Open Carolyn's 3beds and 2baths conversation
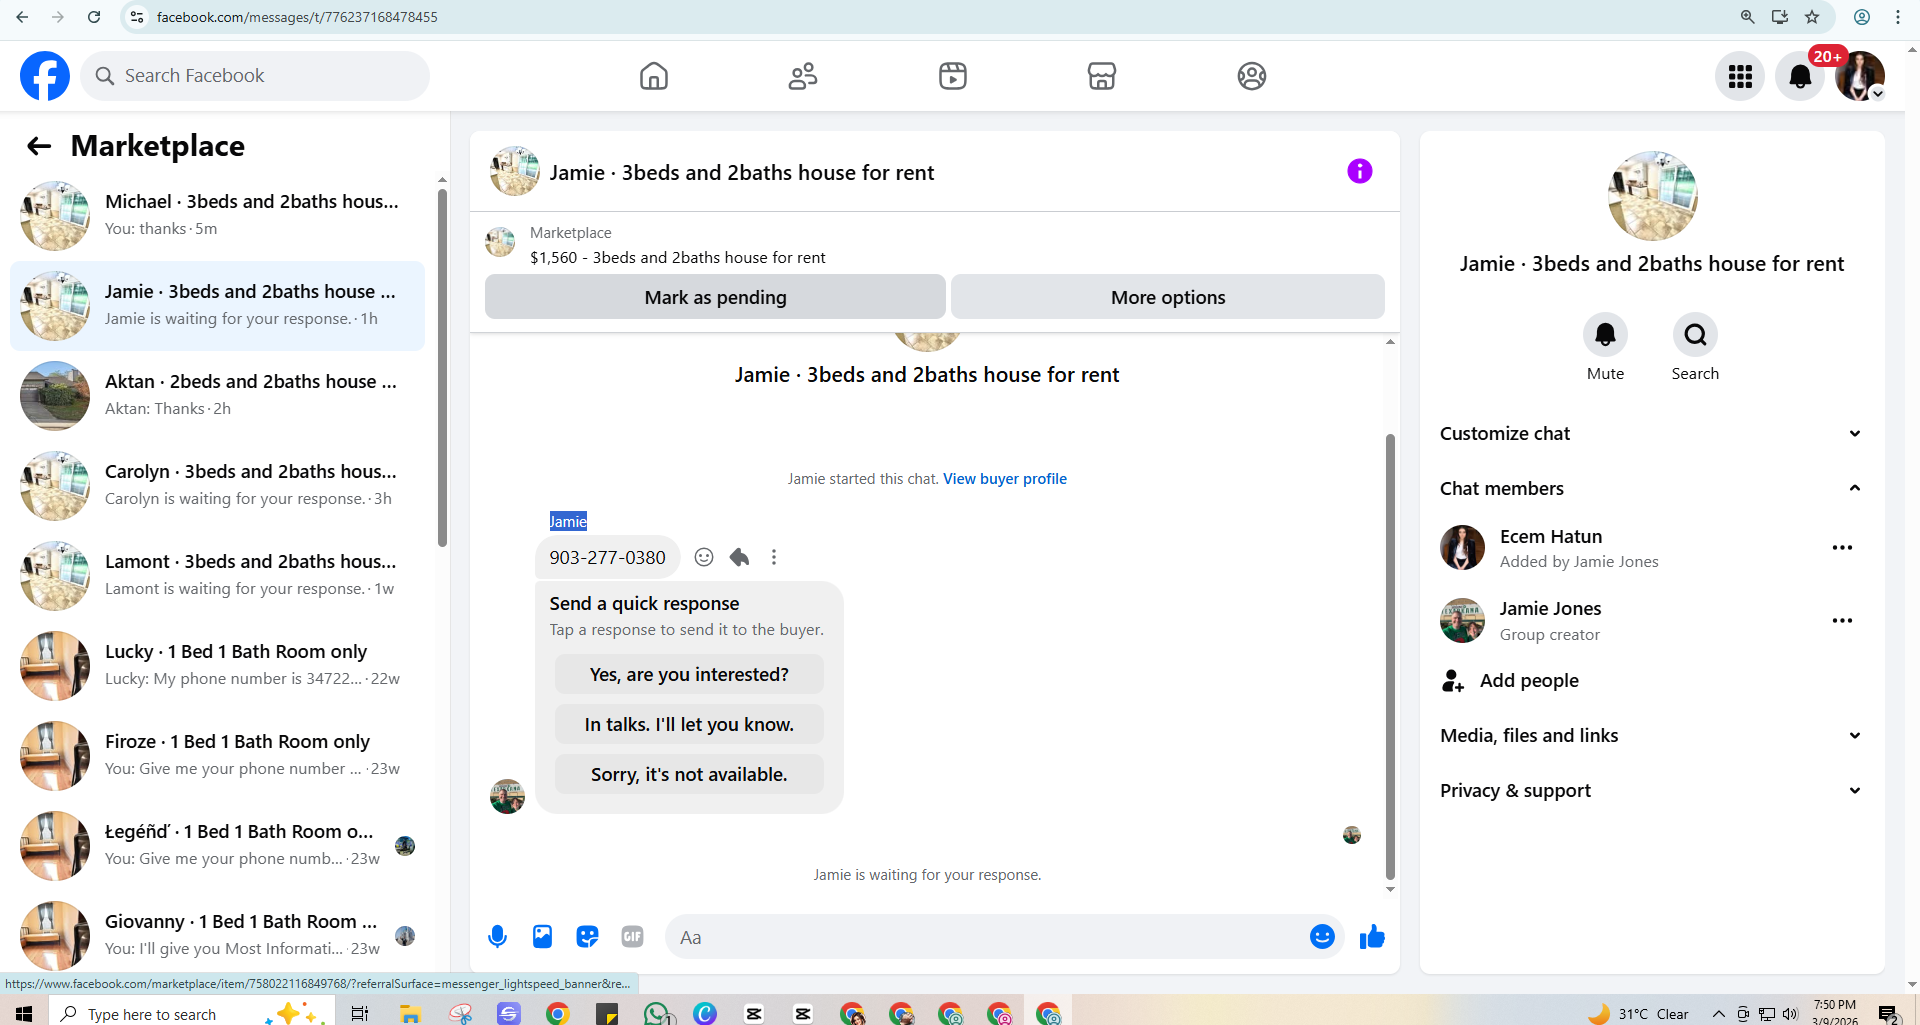This screenshot has width=1920, height=1025. (x=218, y=486)
